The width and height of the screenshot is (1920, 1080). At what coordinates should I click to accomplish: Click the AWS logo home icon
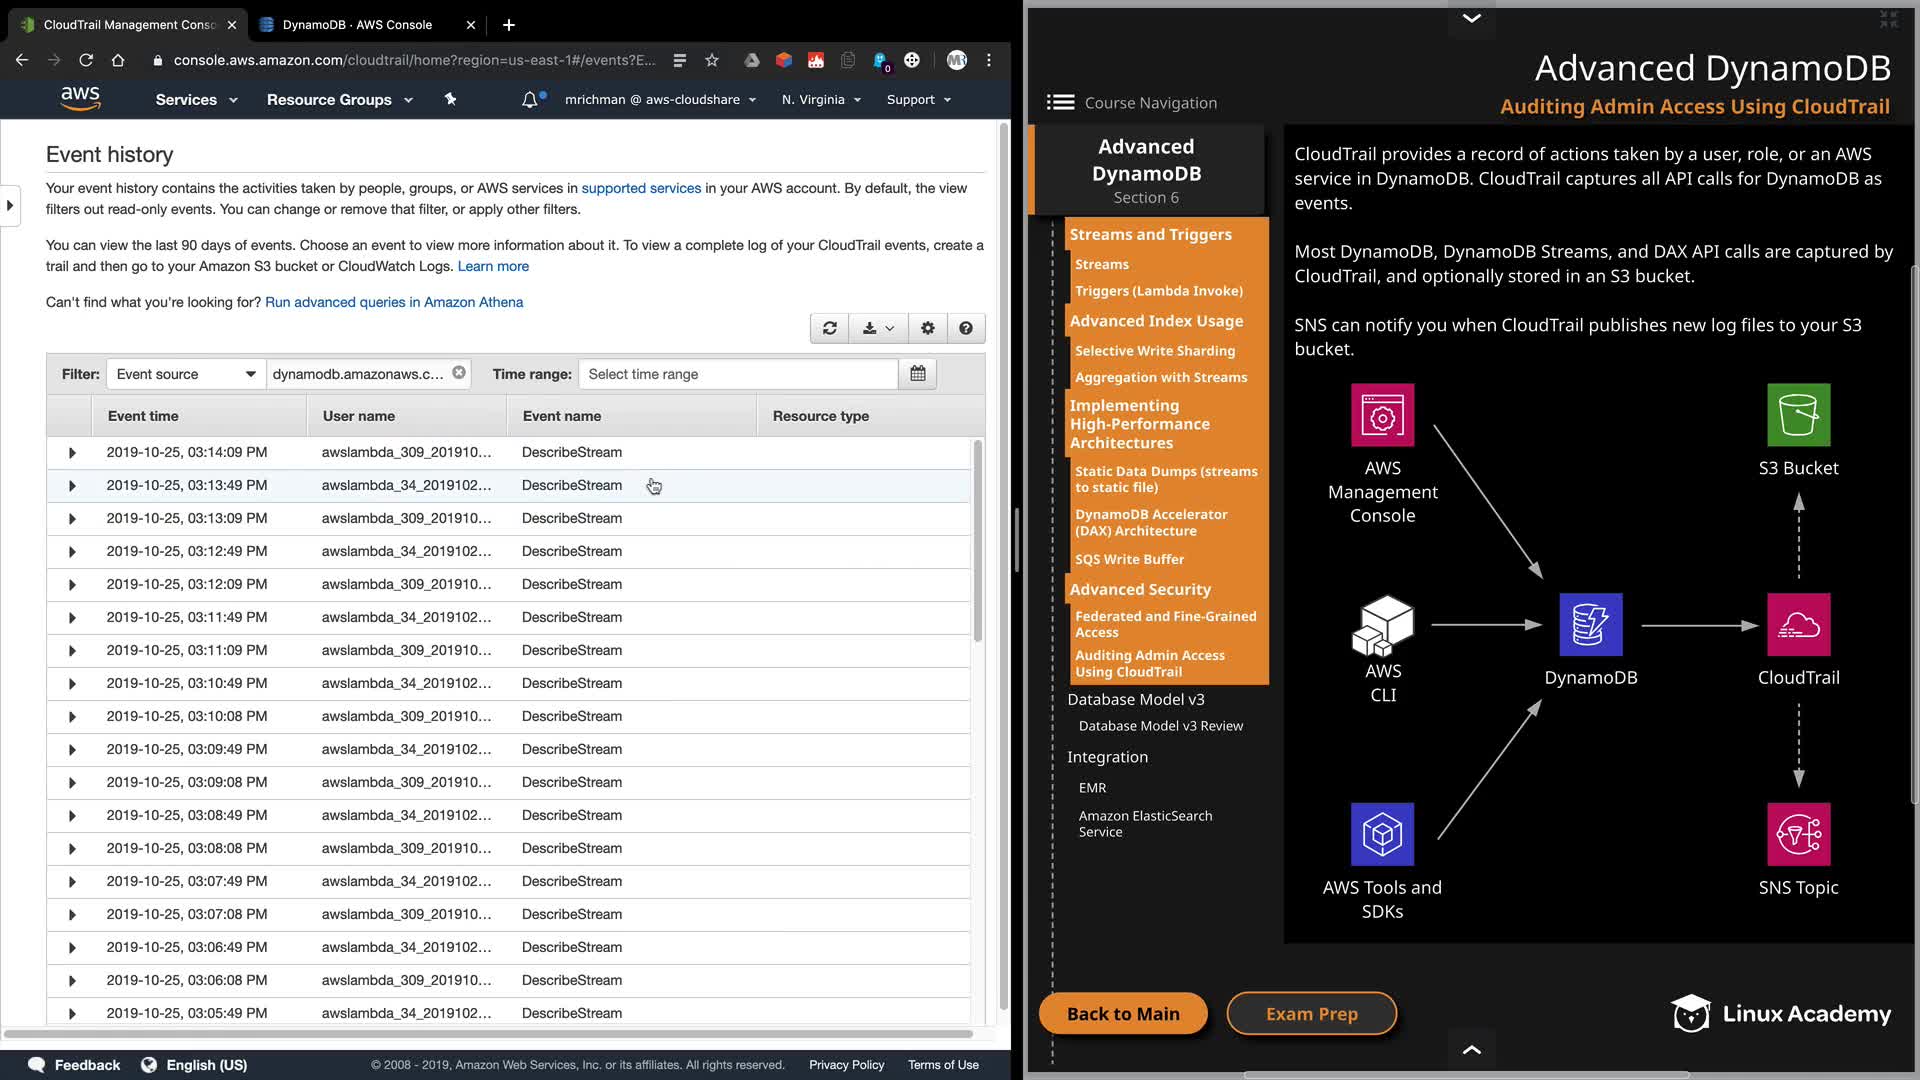[x=80, y=98]
